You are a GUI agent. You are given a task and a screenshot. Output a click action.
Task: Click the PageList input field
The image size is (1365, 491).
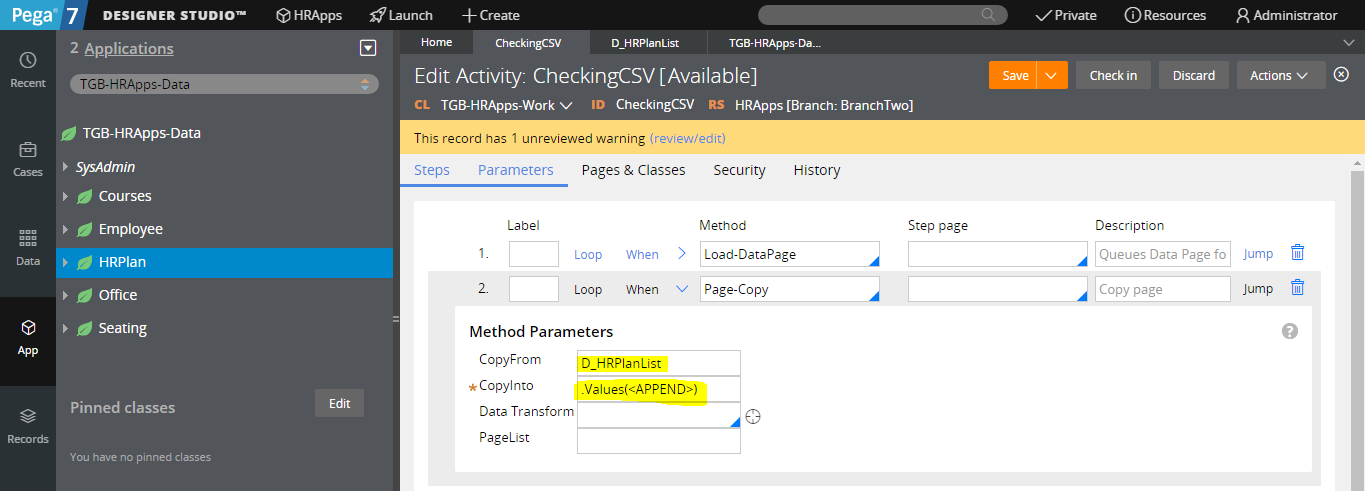tap(659, 441)
